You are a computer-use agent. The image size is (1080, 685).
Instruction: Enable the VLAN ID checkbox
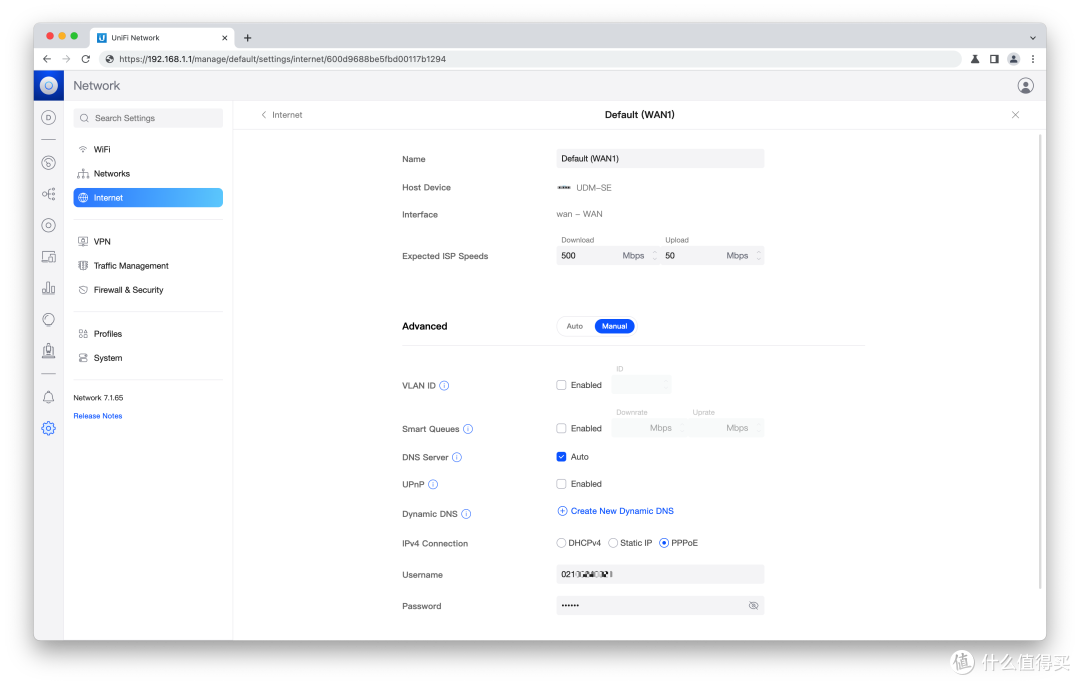[x=561, y=385]
